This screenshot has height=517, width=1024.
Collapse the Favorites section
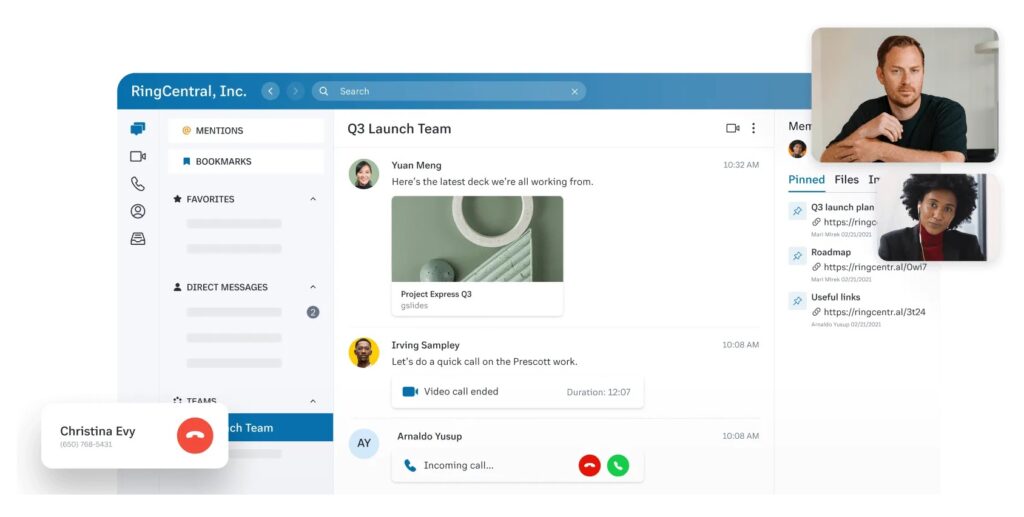coord(313,199)
